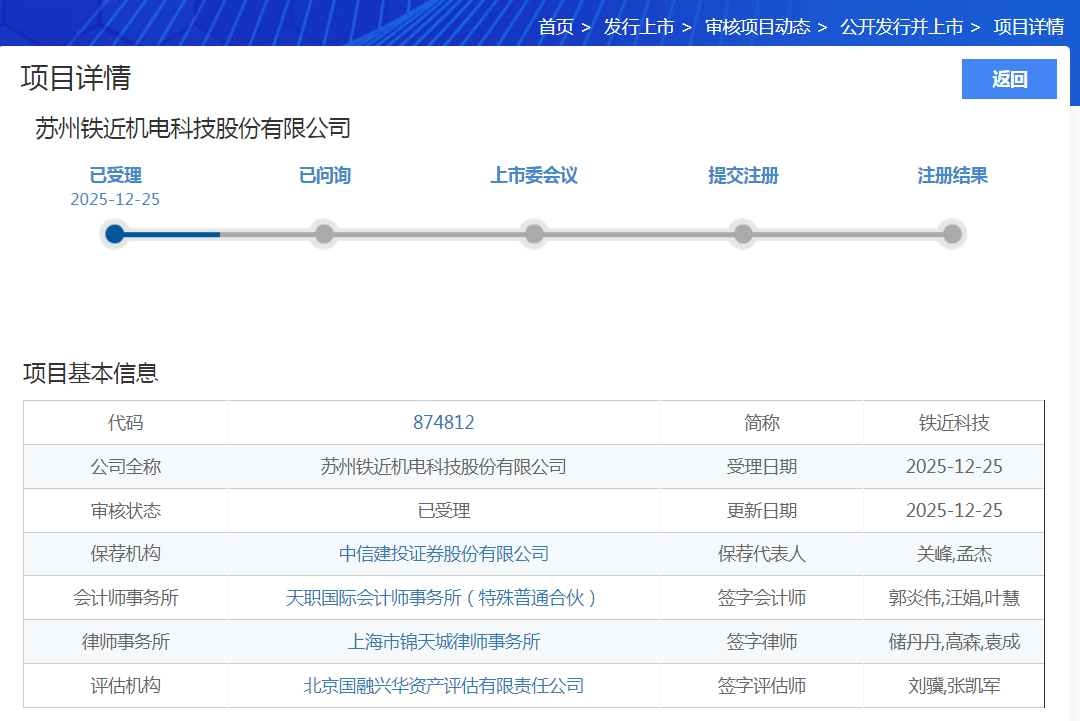This screenshot has width=1080, height=721.
Task: Select the 注册结果 stage label
Action: coord(952,176)
